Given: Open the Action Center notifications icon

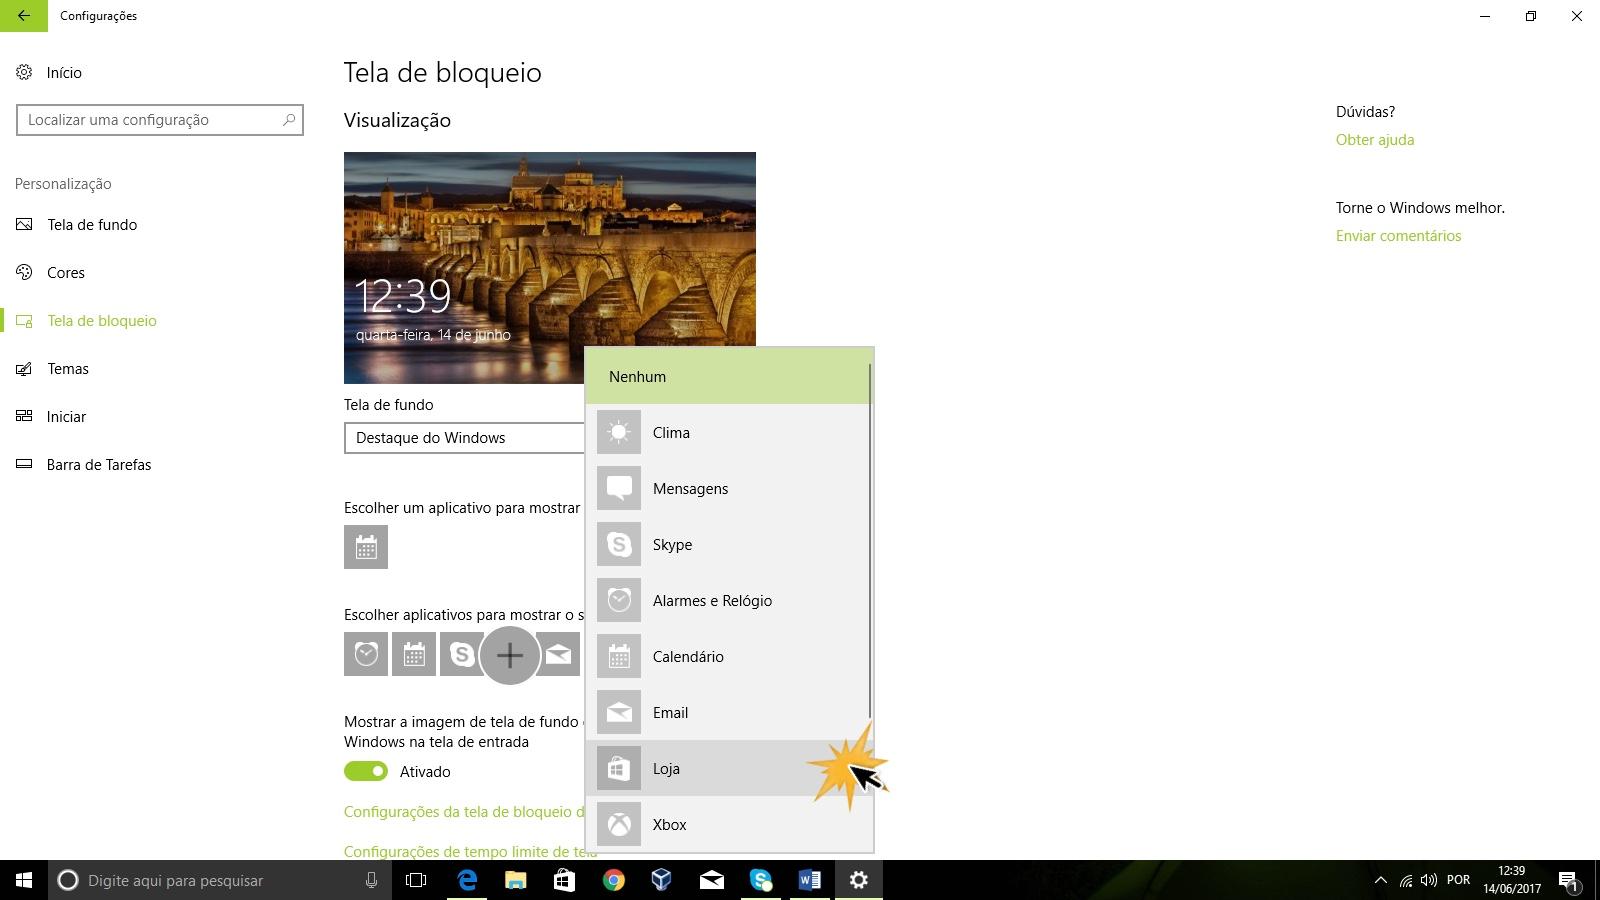Looking at the screenshot, I should click(x=1569, y=880).
